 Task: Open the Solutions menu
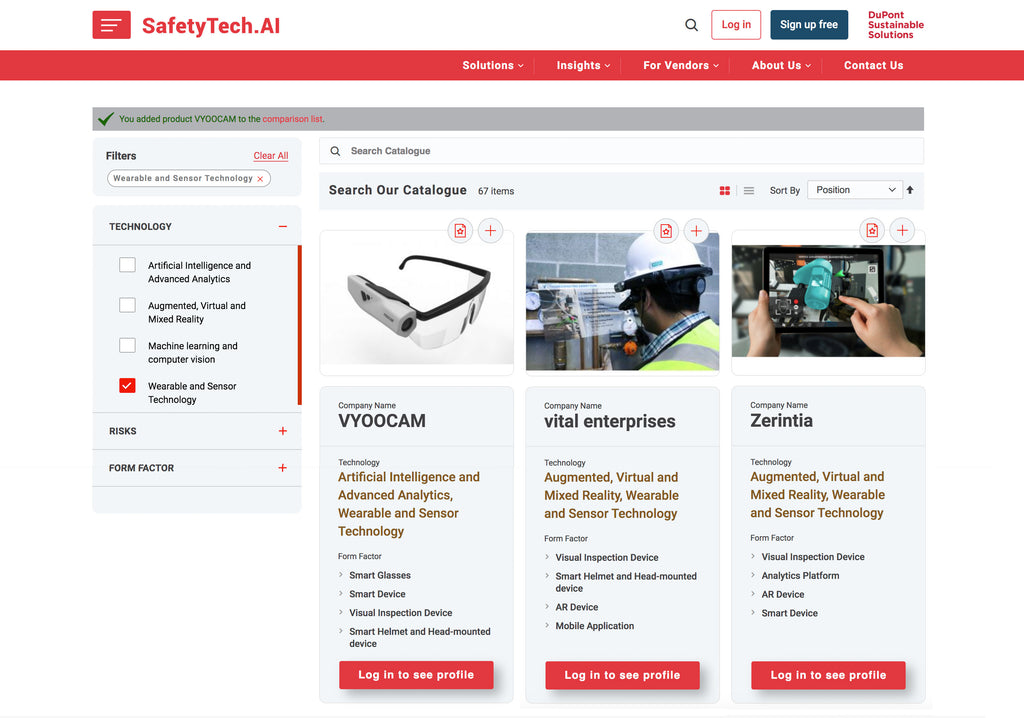click(492, 65)
